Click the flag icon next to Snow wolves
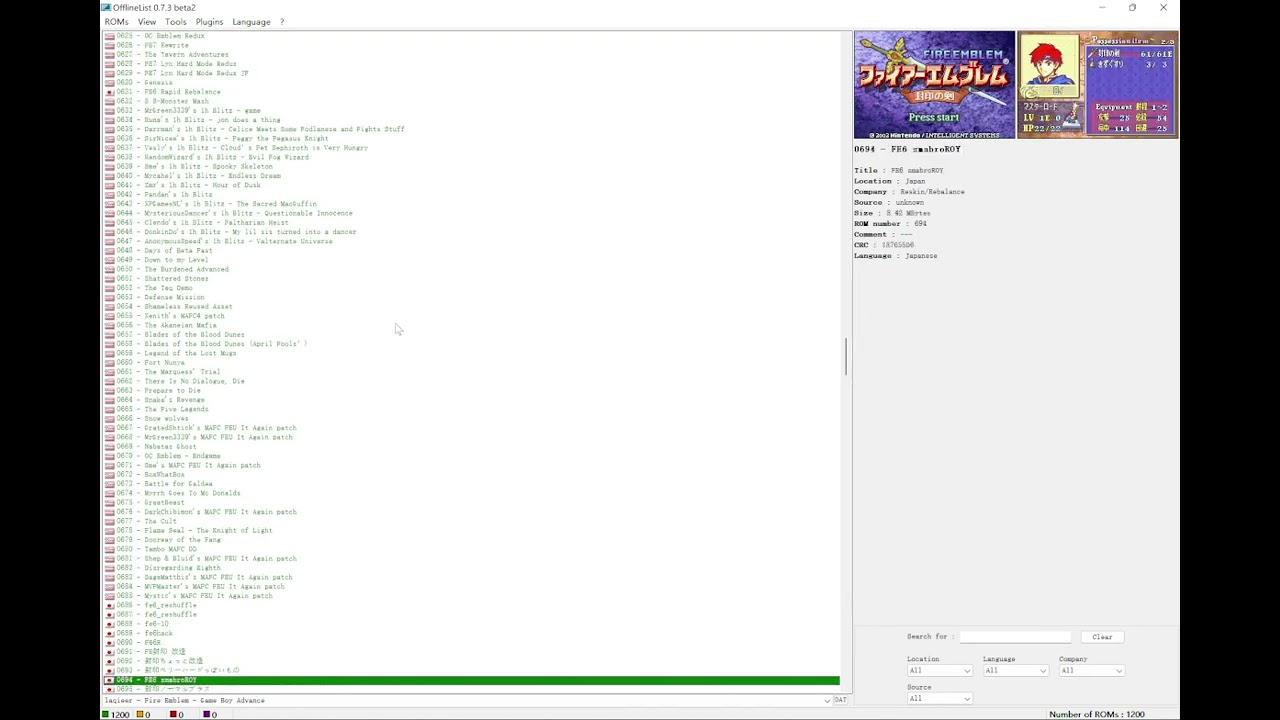1280x720 pixels. (x=109, y=419)
